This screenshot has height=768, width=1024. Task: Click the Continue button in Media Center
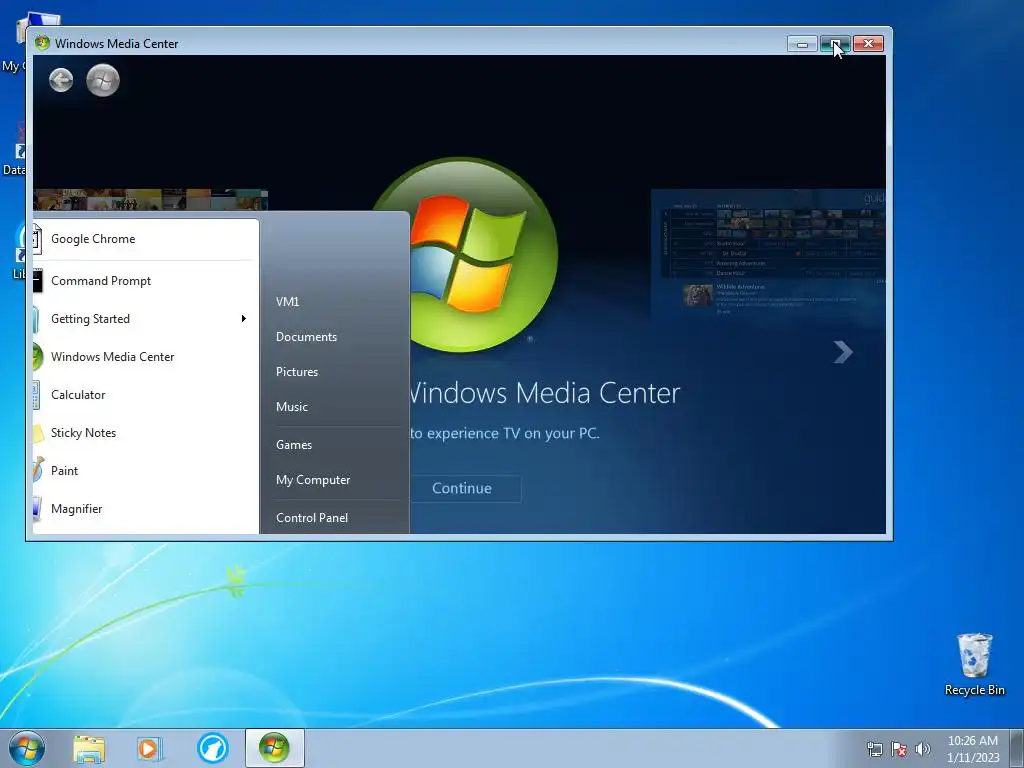pos(466,488)
